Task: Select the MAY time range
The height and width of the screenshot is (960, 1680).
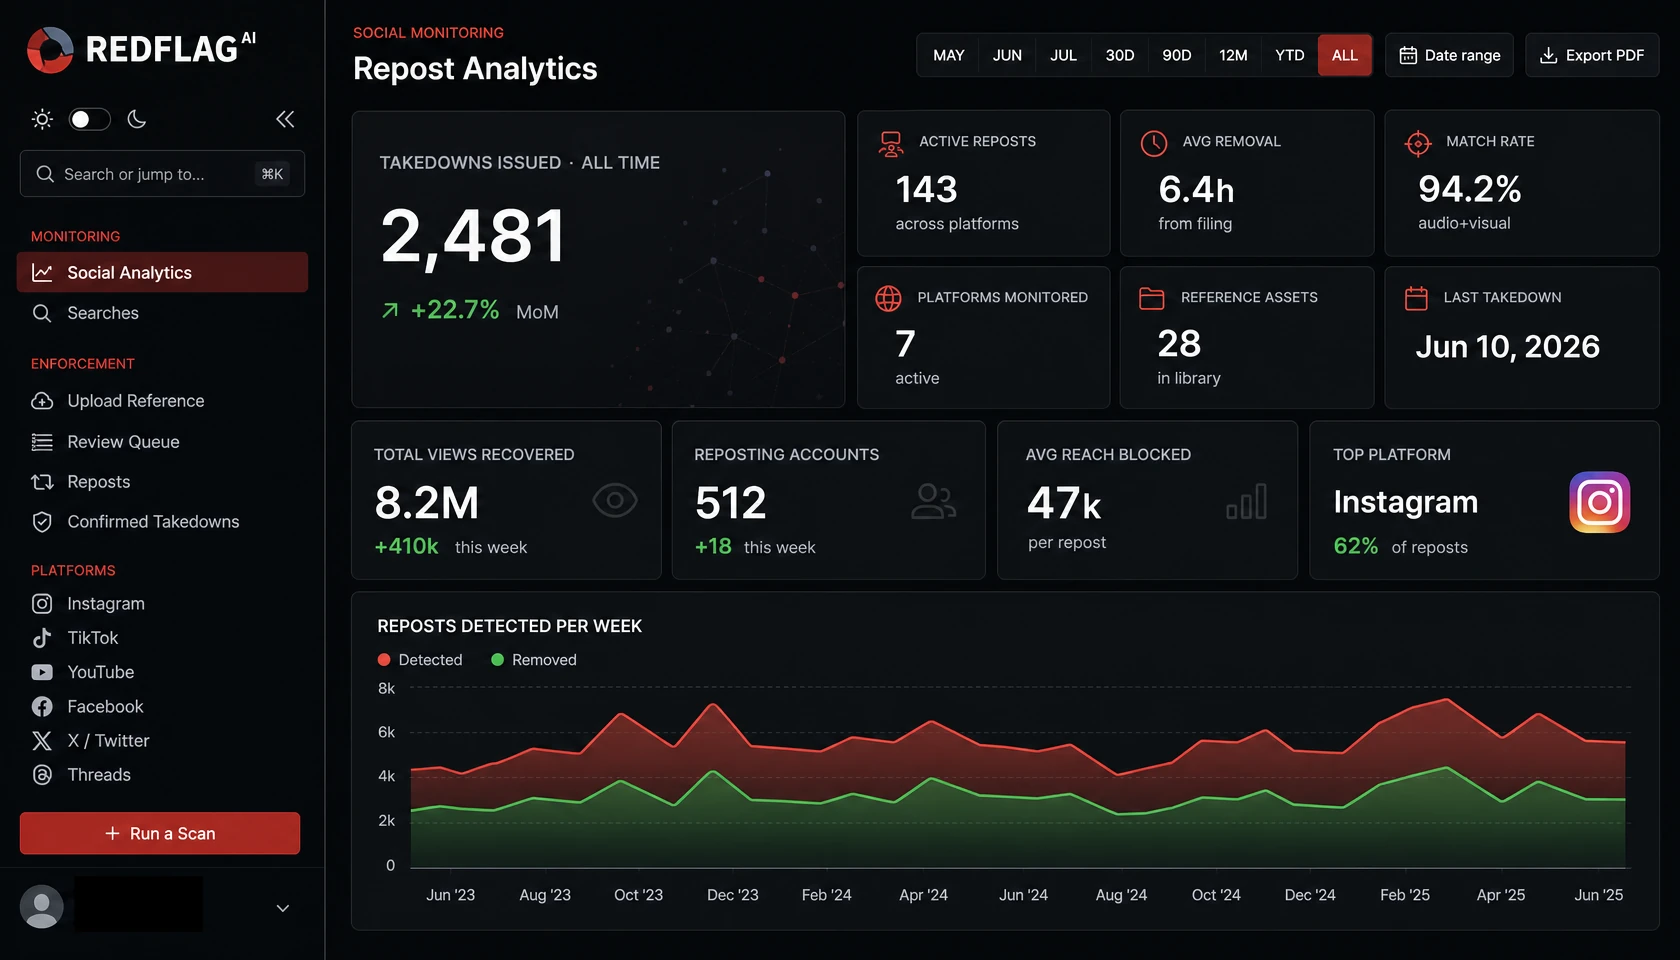Action: [x=949, y=55]
